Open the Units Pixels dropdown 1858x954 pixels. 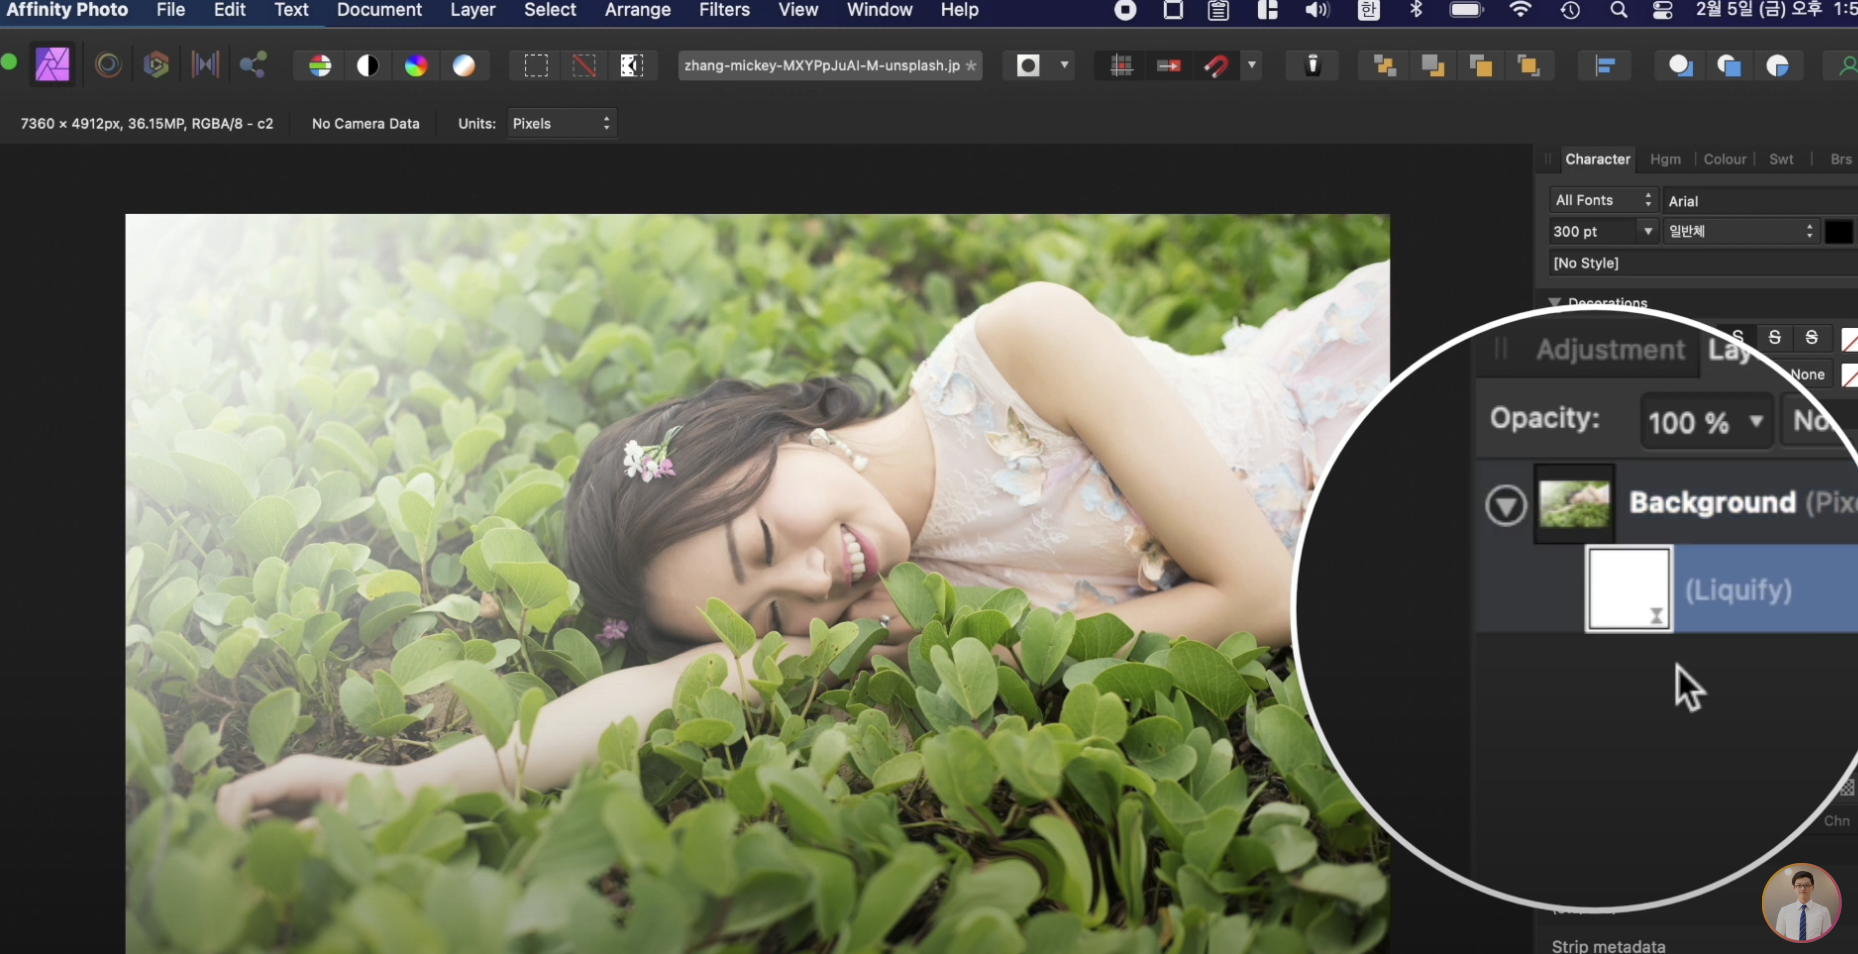(562, 123)
